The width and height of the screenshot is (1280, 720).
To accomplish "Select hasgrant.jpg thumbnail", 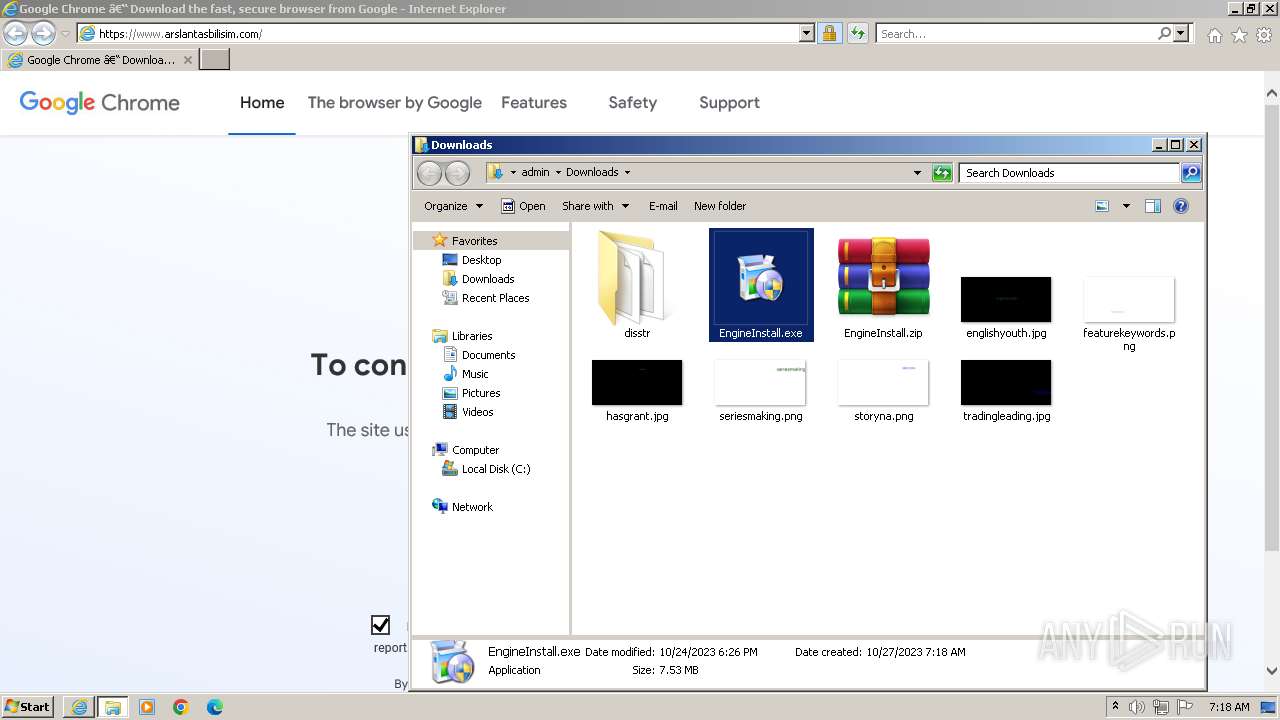I will tap(637, 382).
